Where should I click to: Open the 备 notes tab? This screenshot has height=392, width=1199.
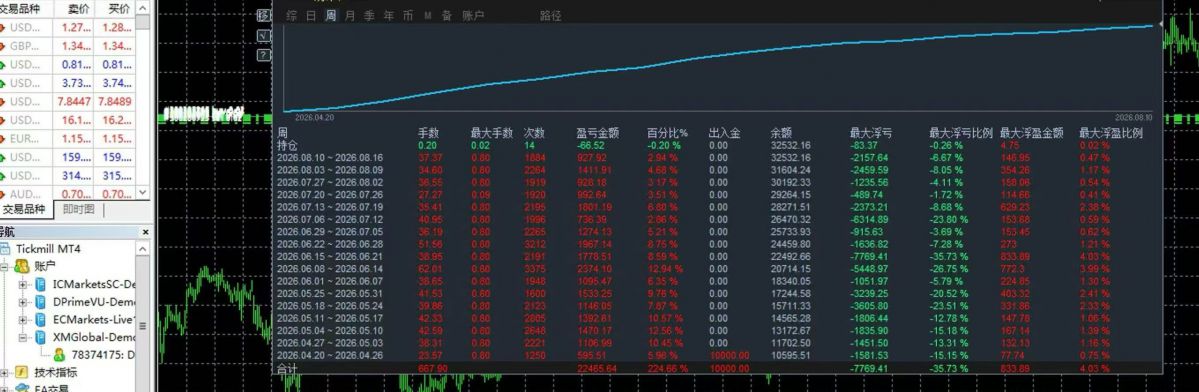tap(447, 15)
